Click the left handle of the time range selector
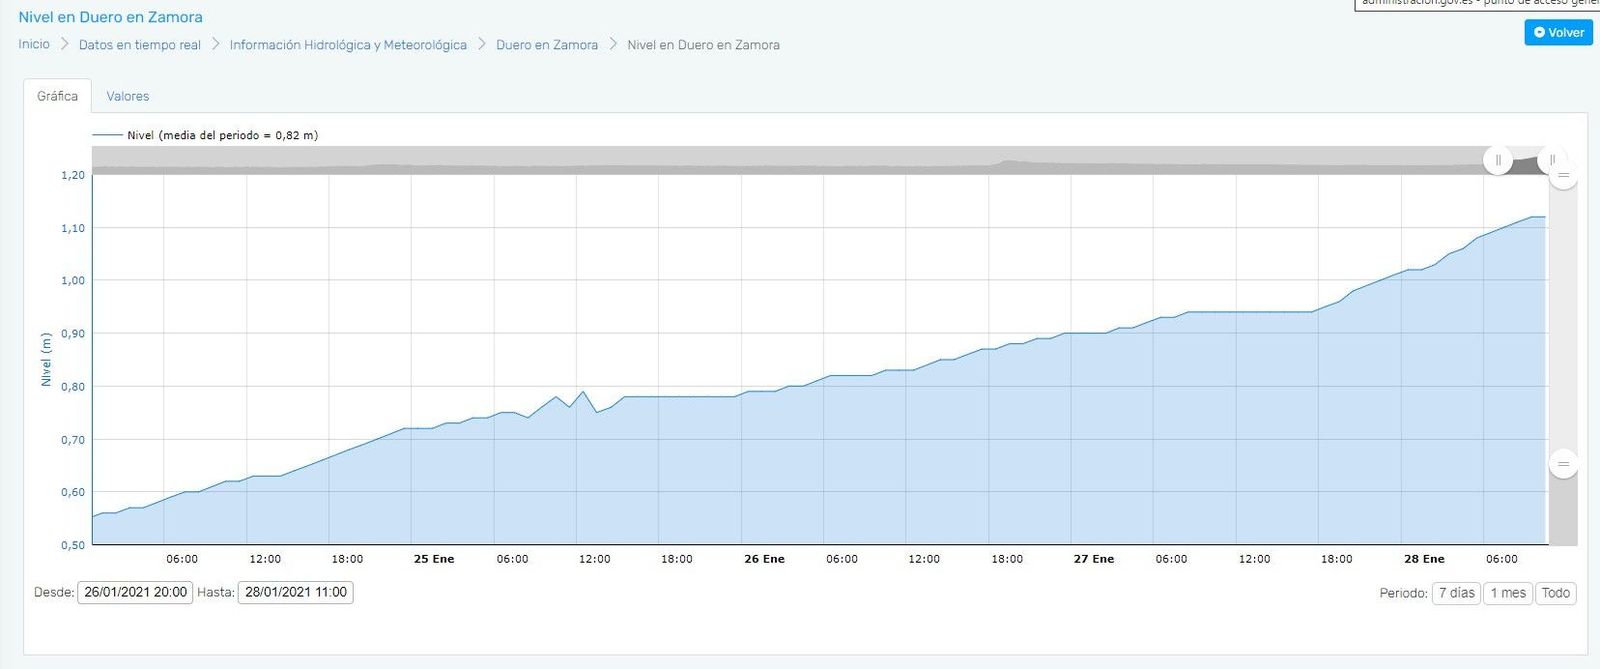 pos(1497,160)
